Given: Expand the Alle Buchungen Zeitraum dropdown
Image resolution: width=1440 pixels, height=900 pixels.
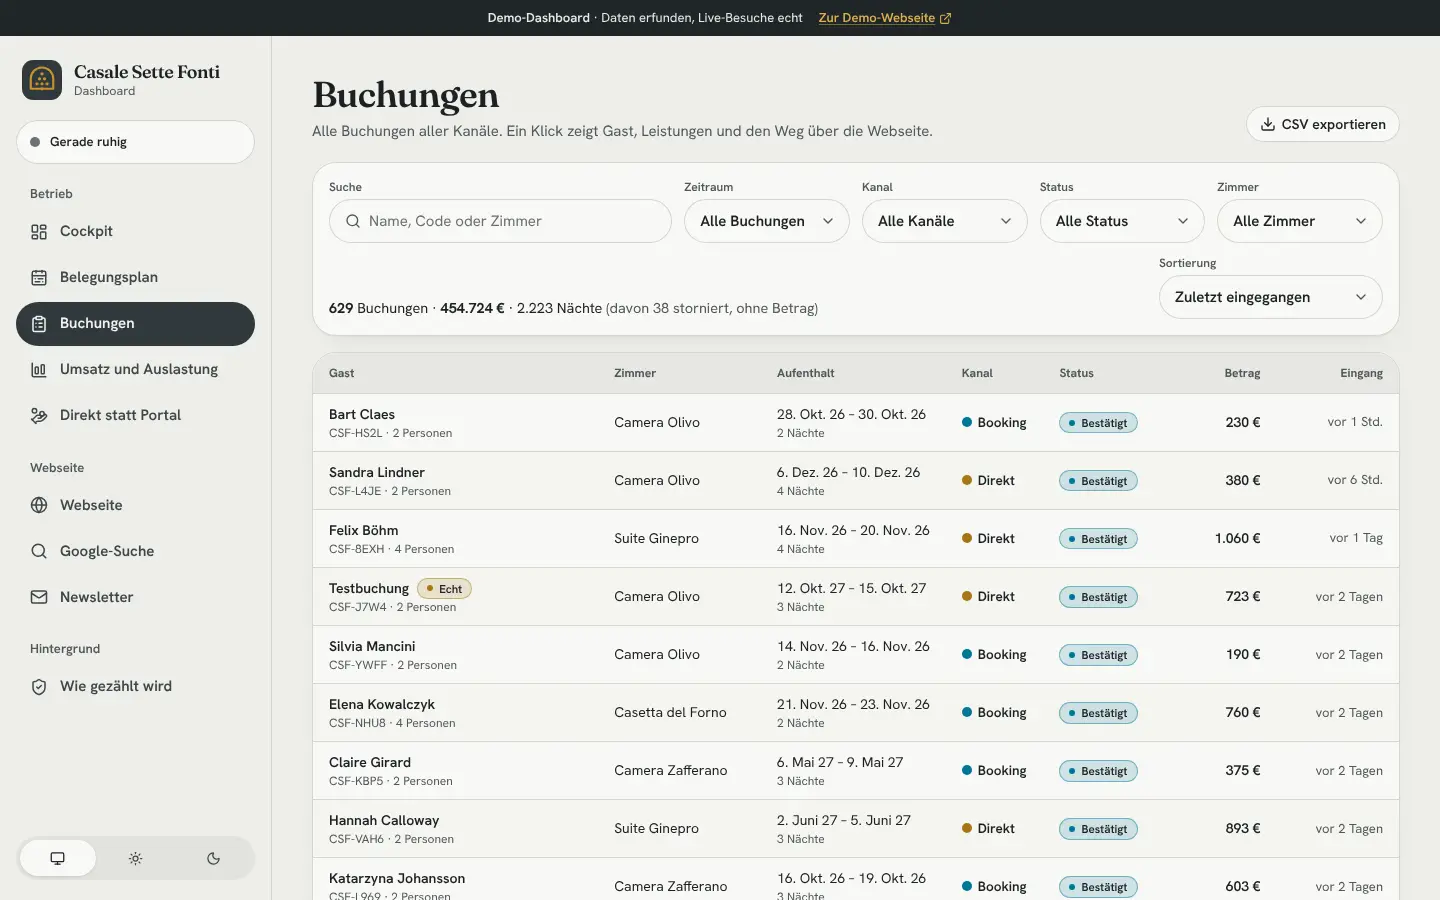Looking at the screenshot, I should pyautogui.click(x=767, y=221).
